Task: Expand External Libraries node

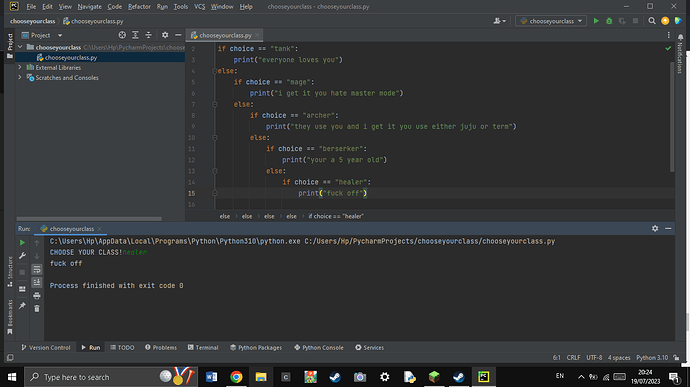Action: coord(20,67)
